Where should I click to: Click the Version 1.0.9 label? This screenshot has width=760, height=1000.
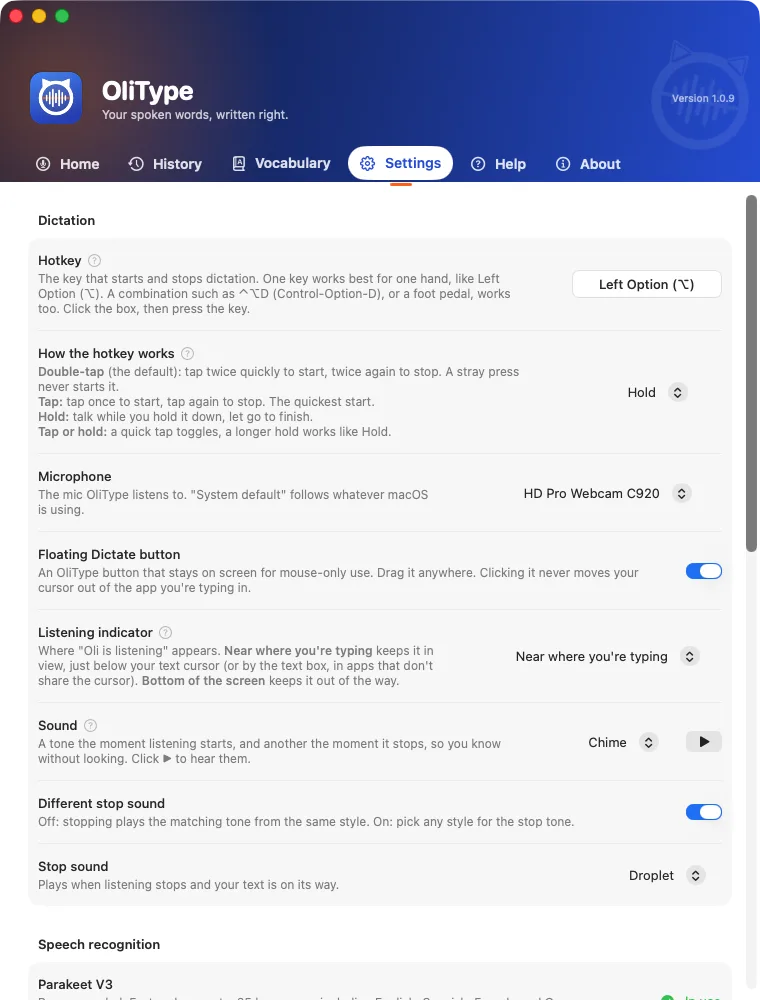(x=703, y=98)
